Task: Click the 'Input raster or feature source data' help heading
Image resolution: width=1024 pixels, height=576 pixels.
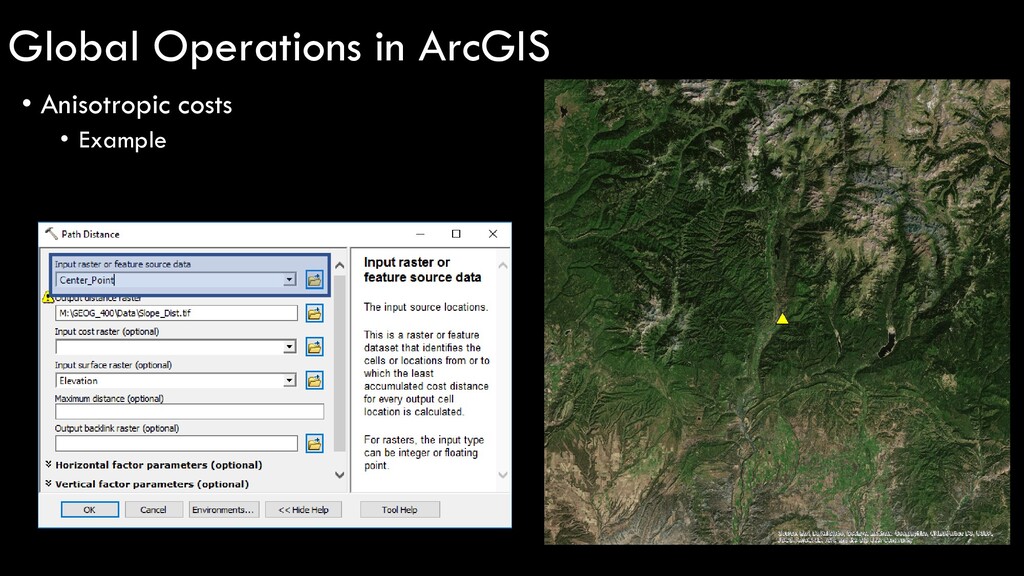Action: (x=423, y=270)
